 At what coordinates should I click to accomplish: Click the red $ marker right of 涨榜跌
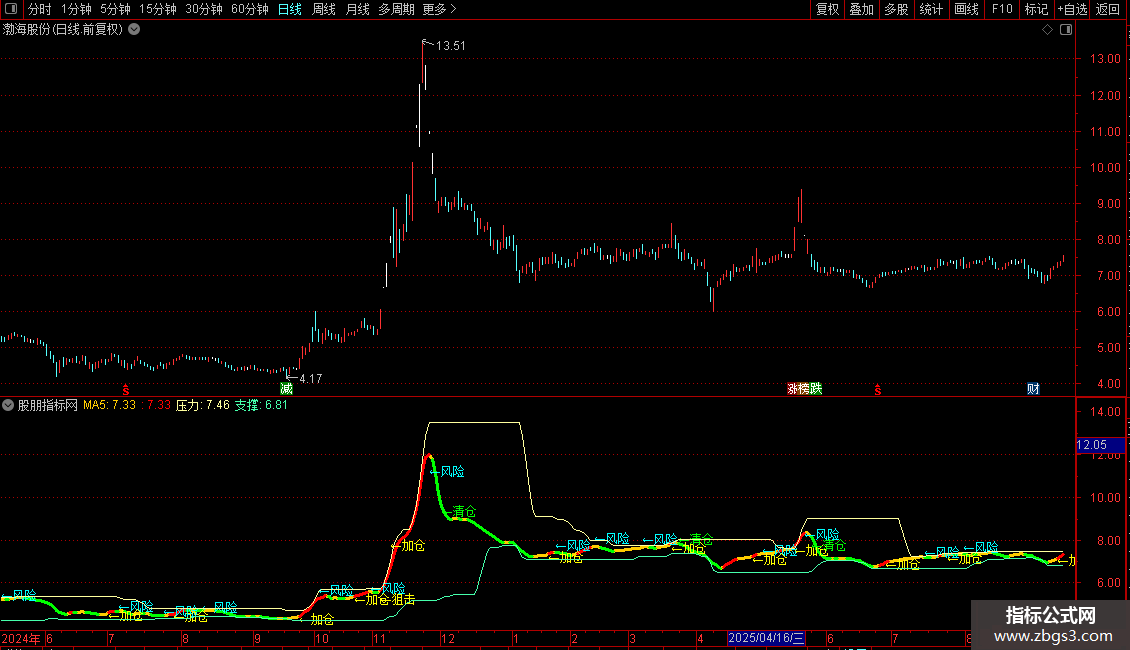(x=877, y=390)
